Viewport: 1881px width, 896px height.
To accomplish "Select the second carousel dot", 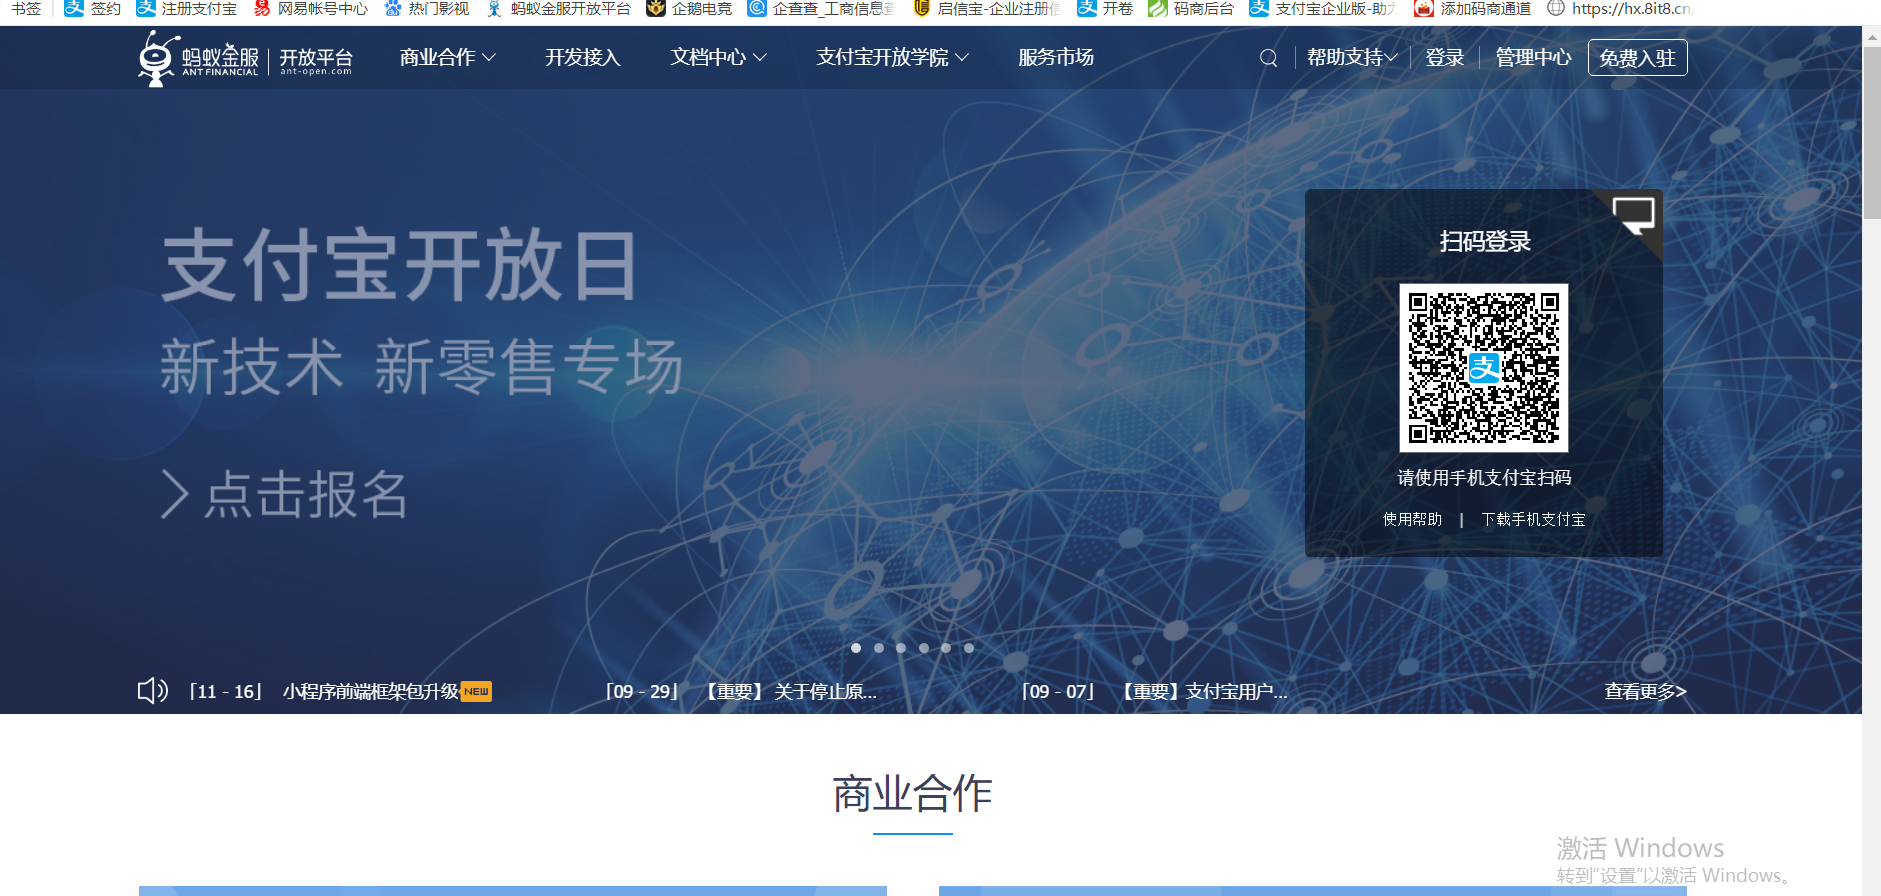I will 879,648.
